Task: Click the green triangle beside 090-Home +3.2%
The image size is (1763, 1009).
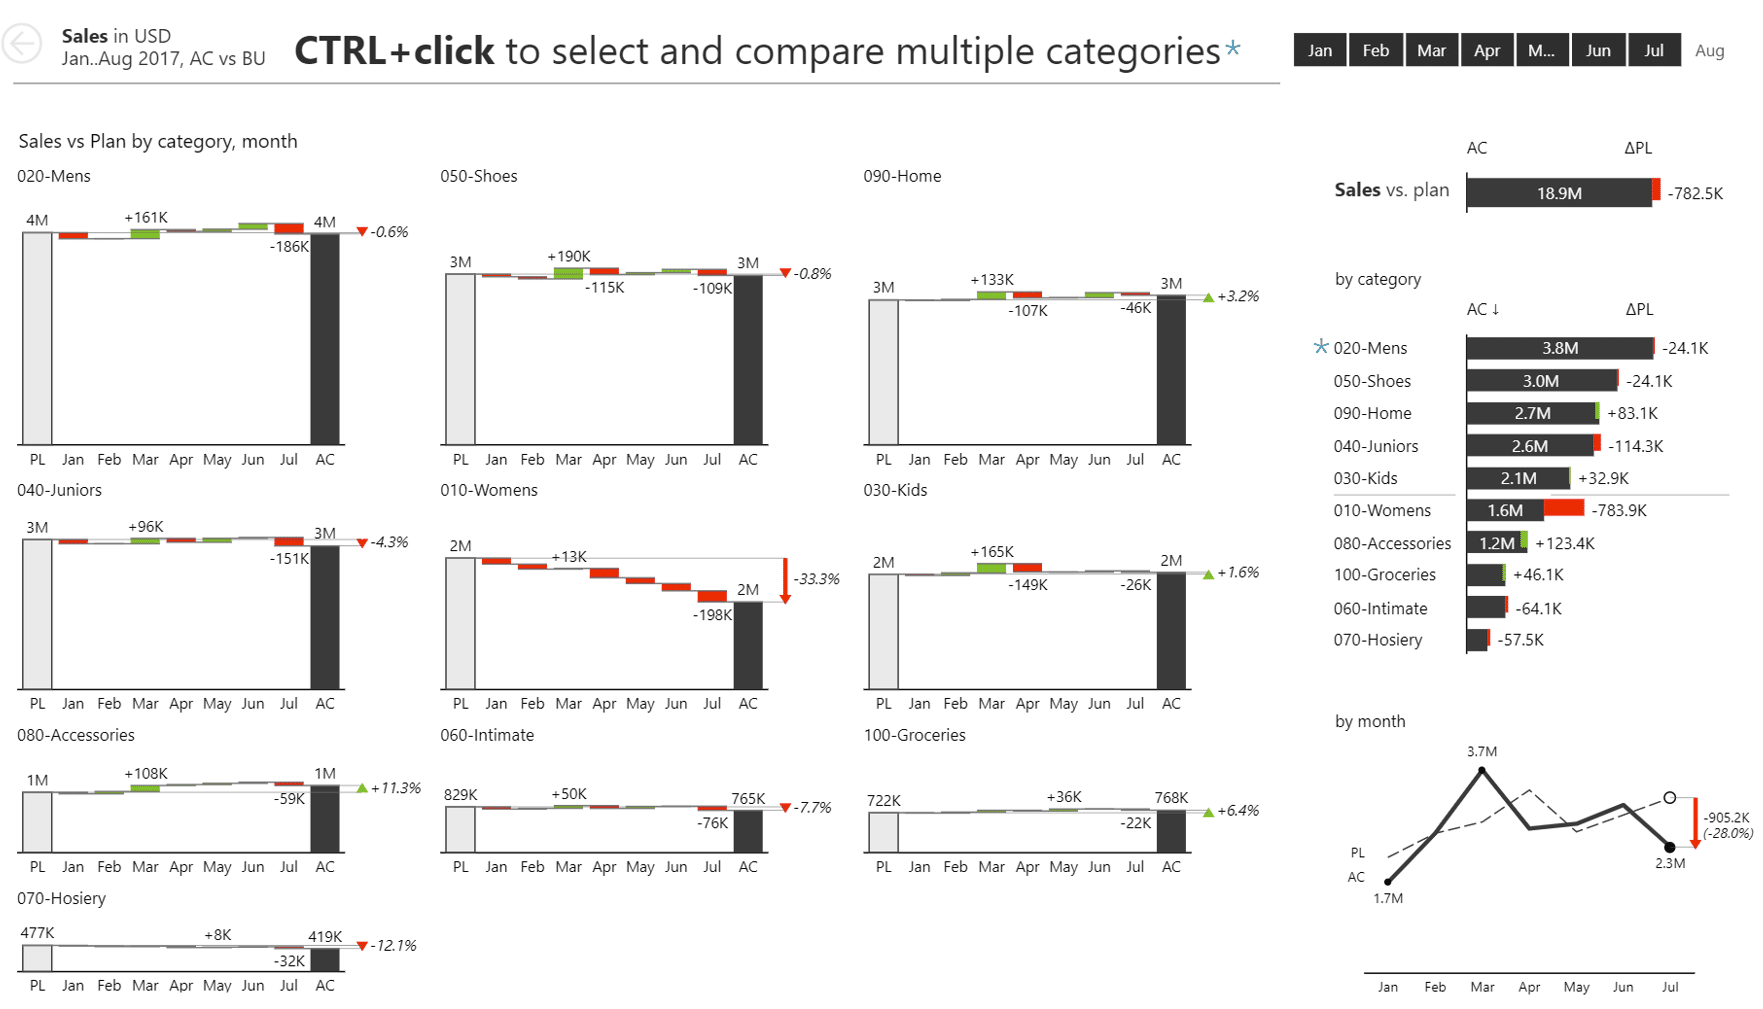Action: [x=1207, y=297]
